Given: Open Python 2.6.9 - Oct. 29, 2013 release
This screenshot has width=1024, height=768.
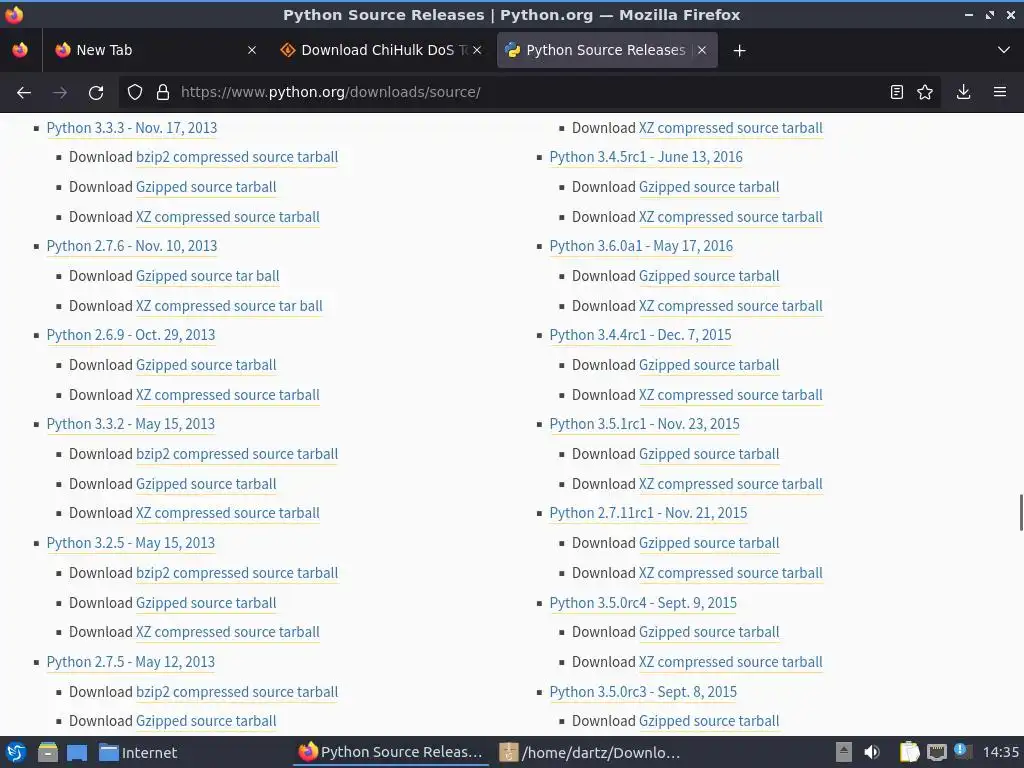Looking at the screenshot, I should [131, 335].
